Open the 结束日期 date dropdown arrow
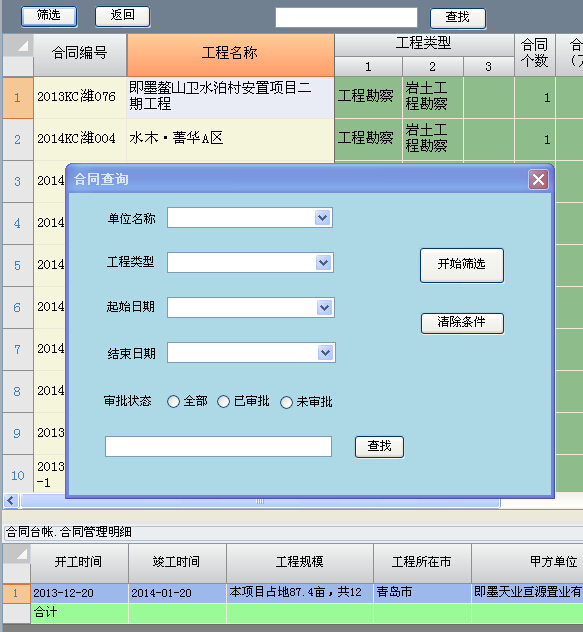Viewport: 583px width, 632px height. pyautogui.click(x=325, y=353)
